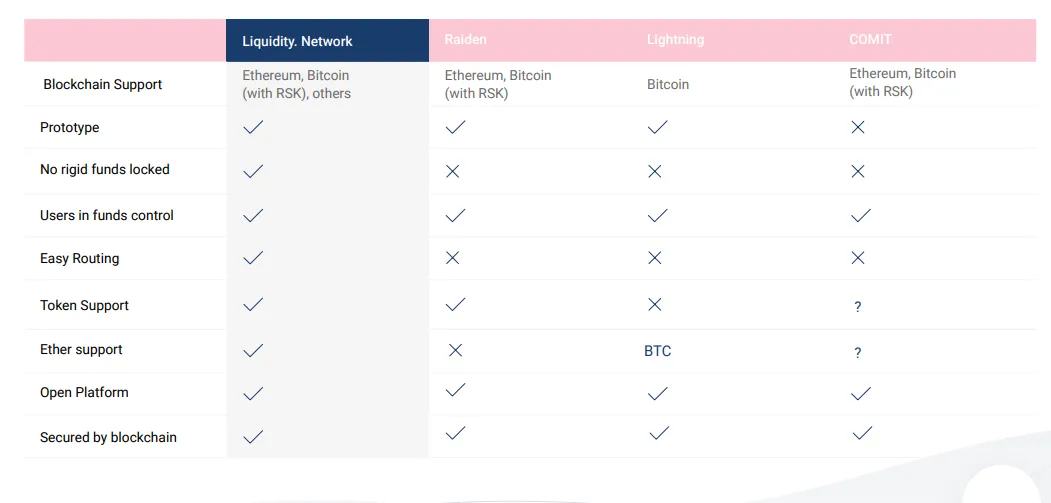This screenshot has width=1051, height=503.
Task: Click Lightning's Token Support cross icon
Action: (655, 304)
